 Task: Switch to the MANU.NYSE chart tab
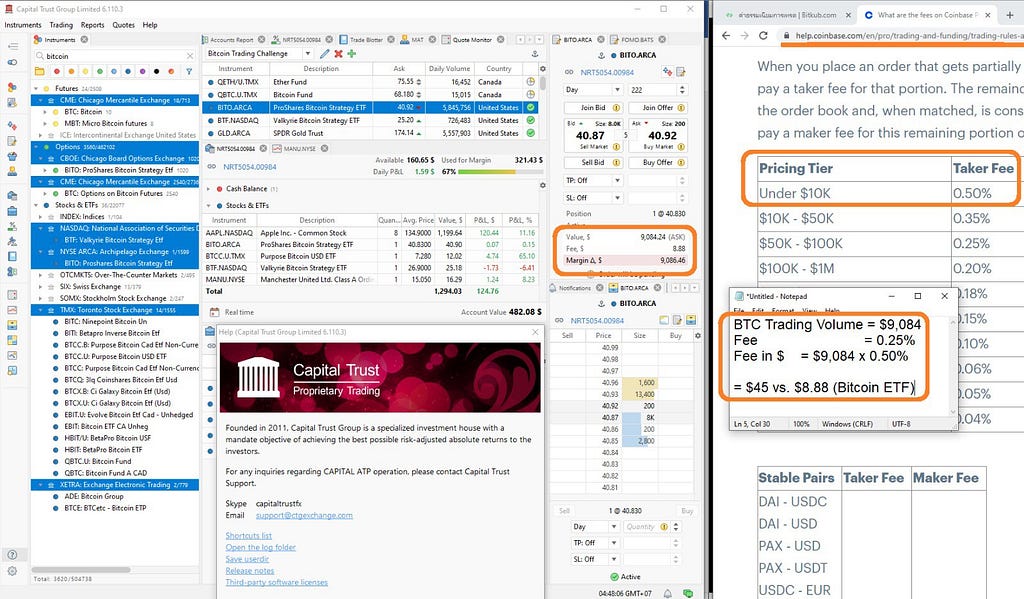[299, 149]
